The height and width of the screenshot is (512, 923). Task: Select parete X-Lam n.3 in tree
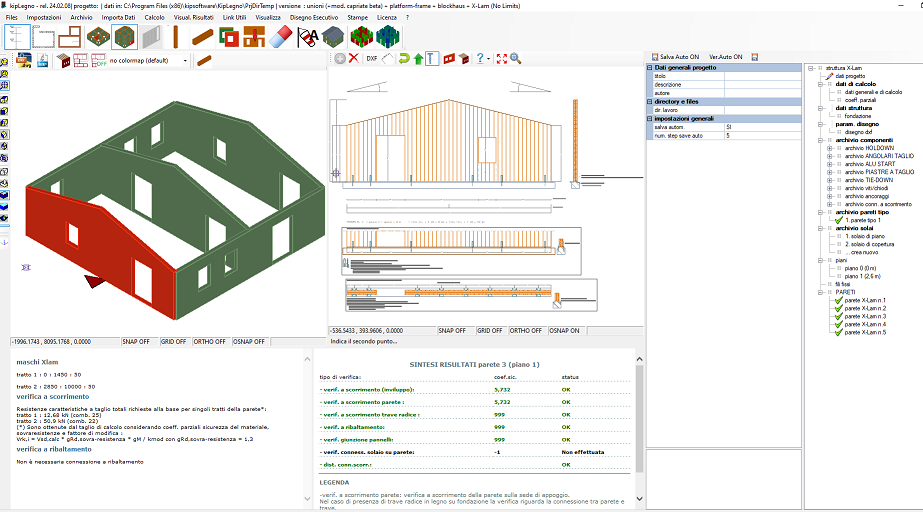click(865, 316)
